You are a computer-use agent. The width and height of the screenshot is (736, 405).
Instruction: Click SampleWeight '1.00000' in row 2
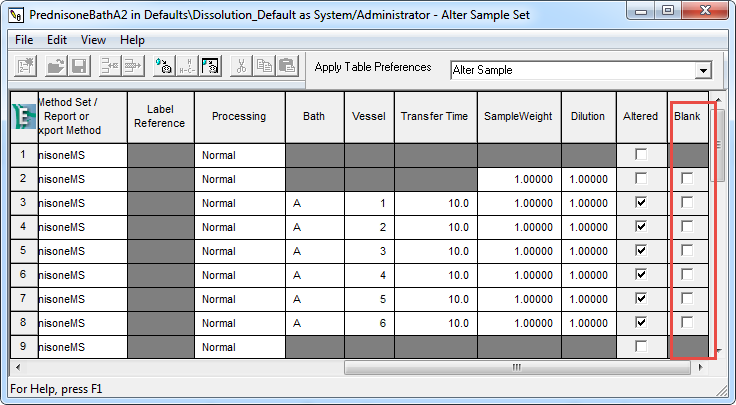pos(519,179)
